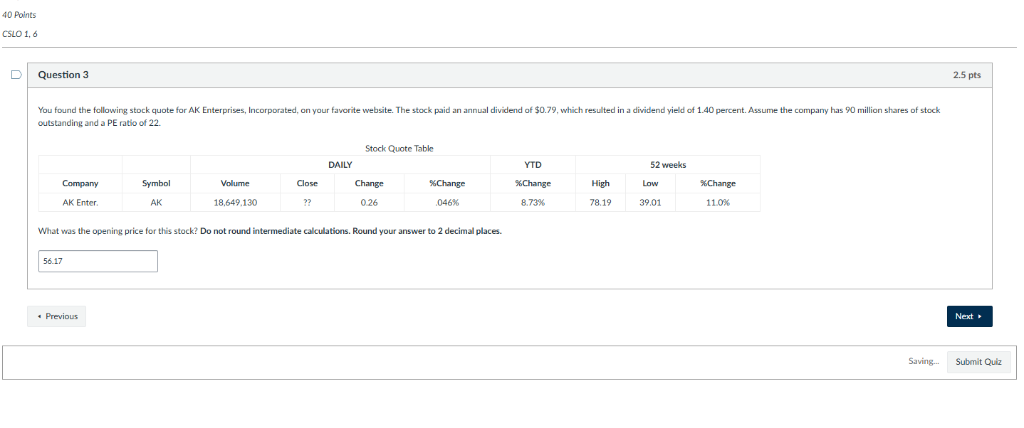Select the YTD percent change 8.73%
The width and height of the screenshot is (1024, 428).
(x=533, y=203)
